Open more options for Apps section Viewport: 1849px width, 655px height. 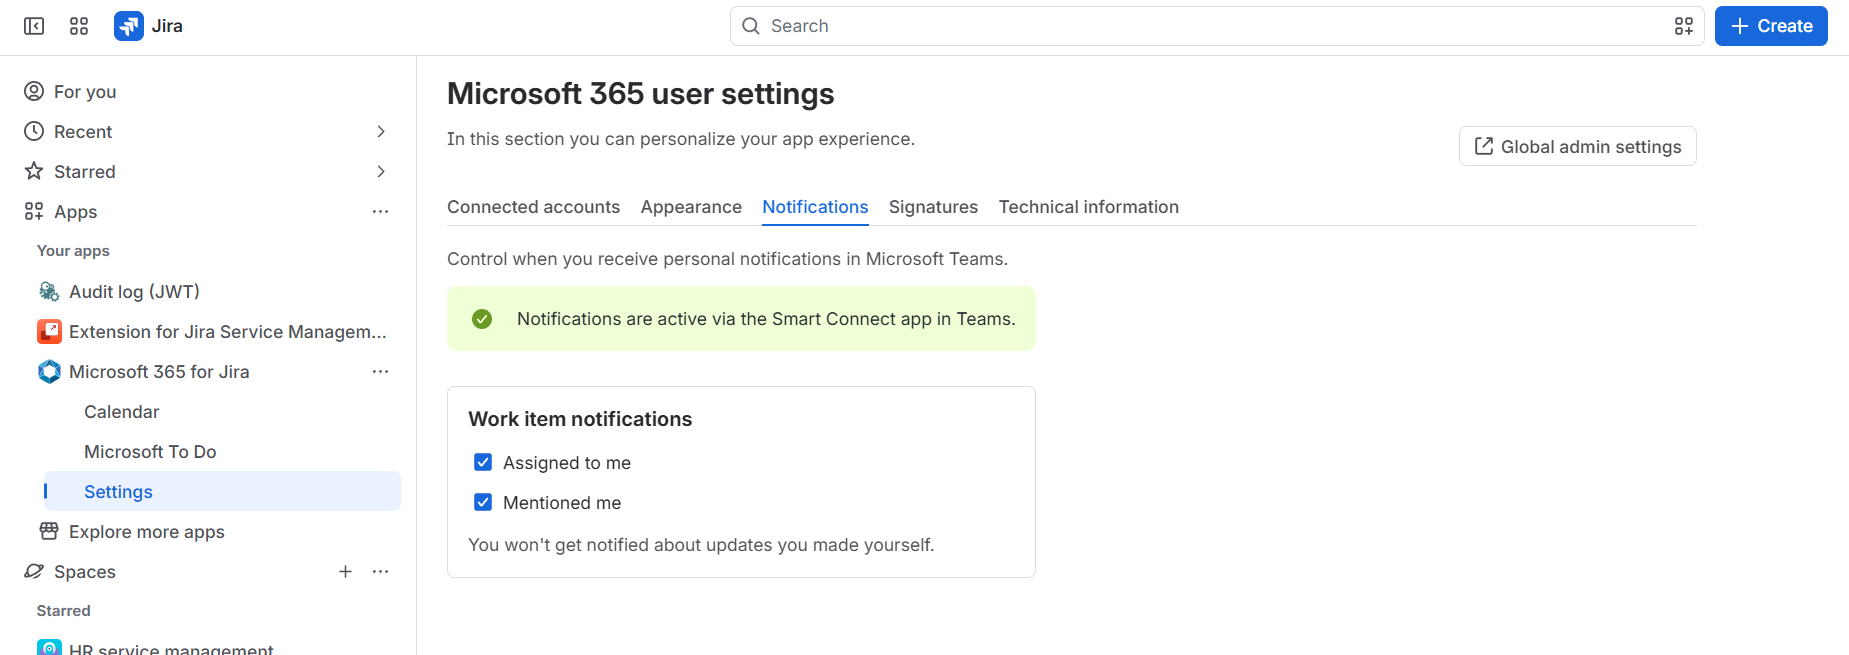coord(380,211)
